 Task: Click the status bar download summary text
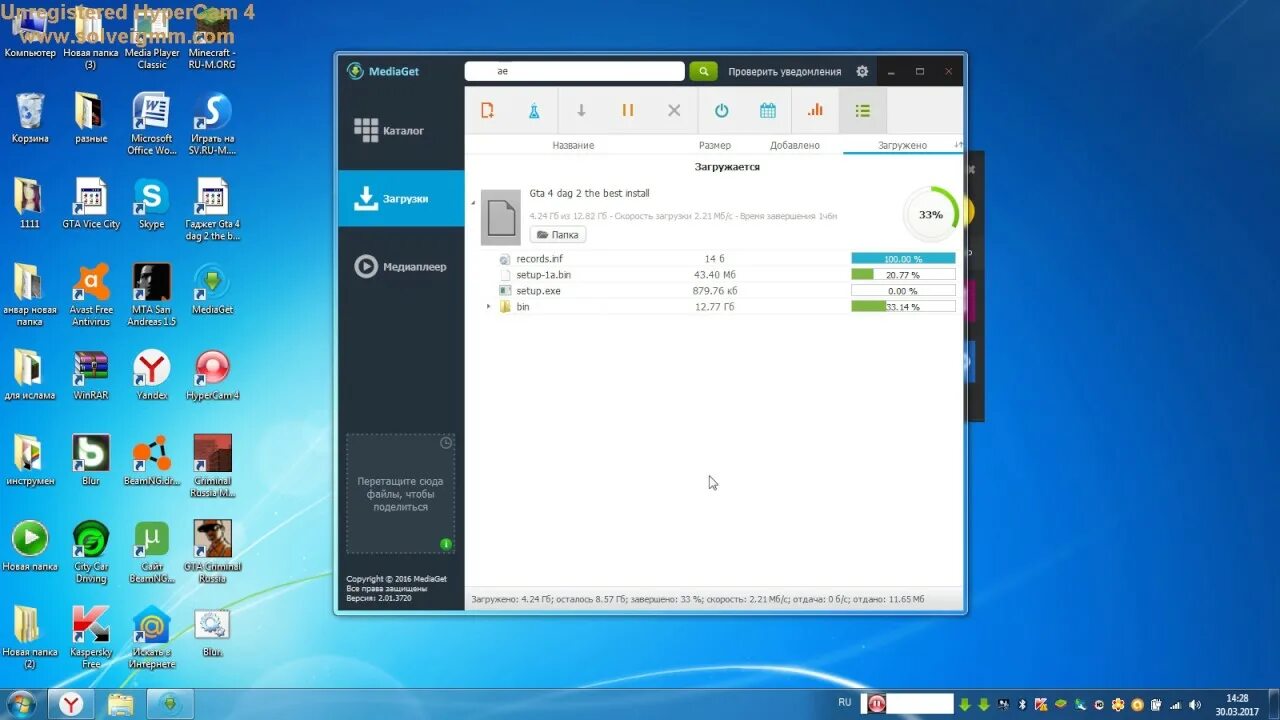(x=697, y=599)
